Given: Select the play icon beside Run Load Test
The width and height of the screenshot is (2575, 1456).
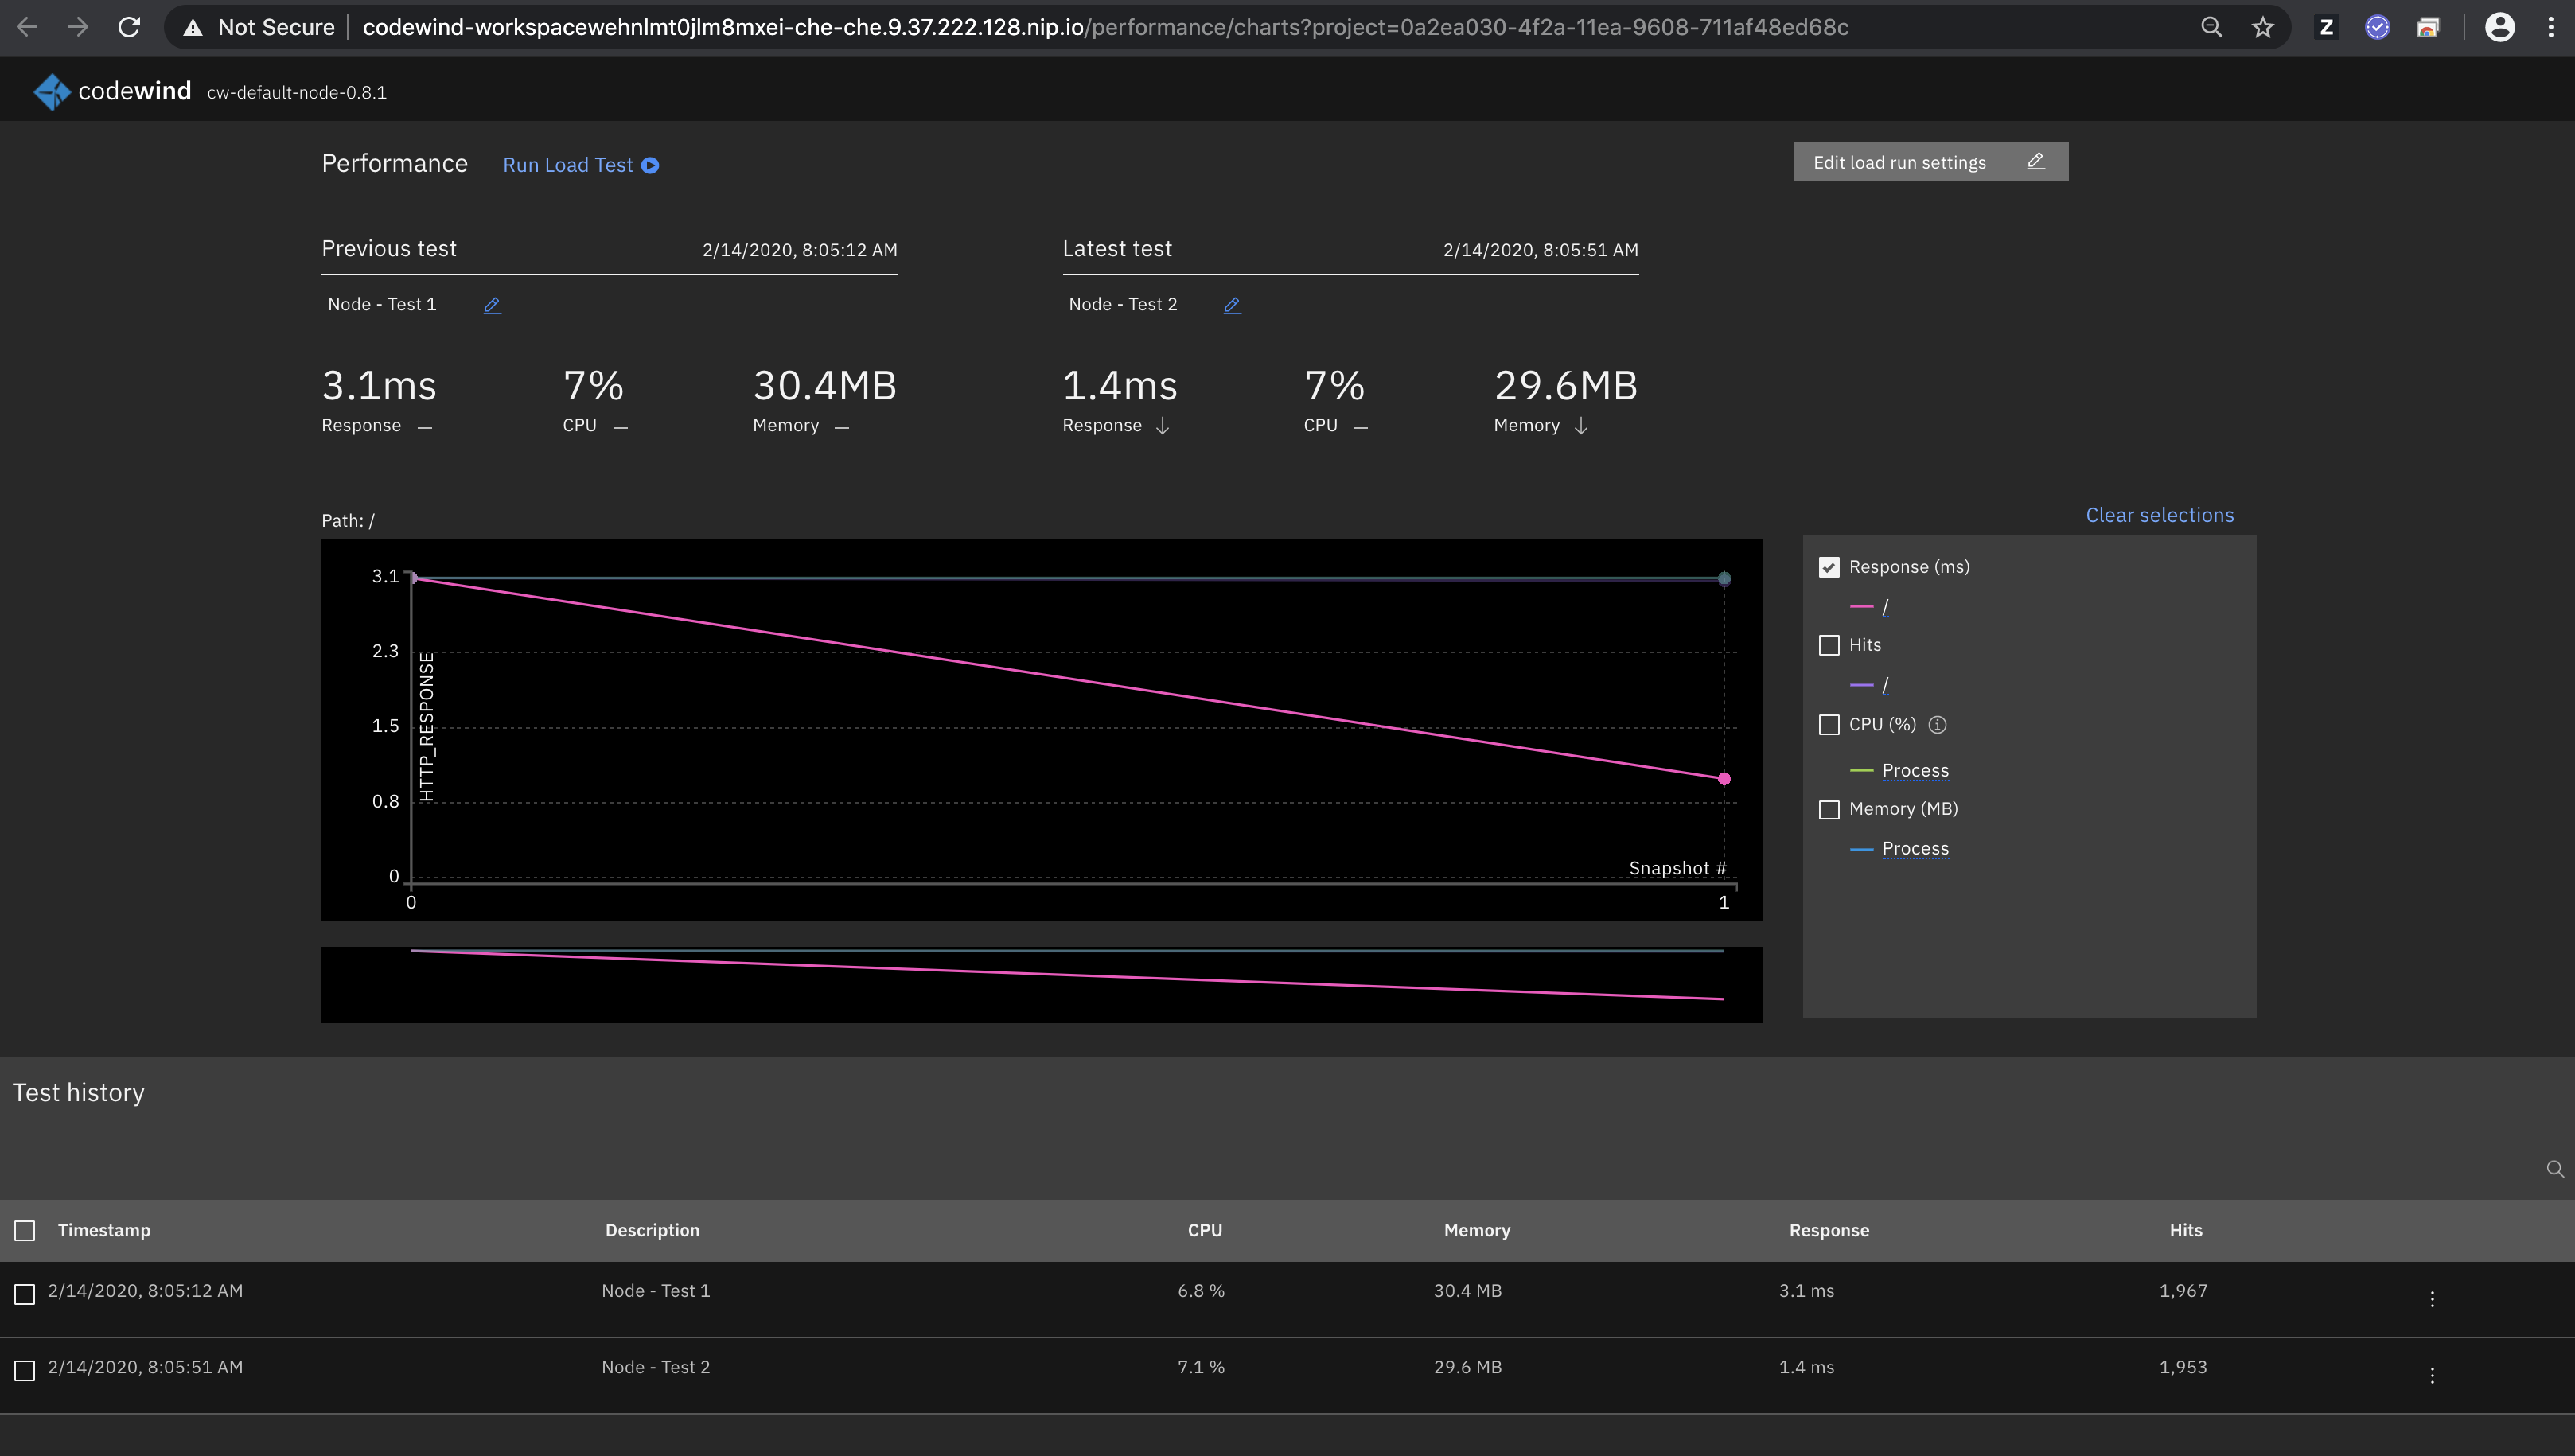Looking at the screenshot, I should pos(650,165).
